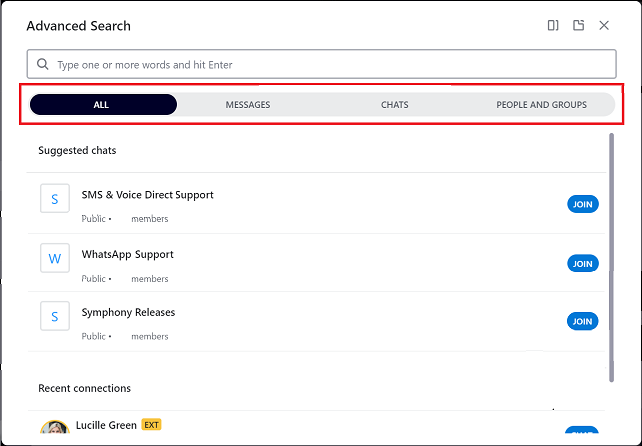Open WhatsApp Support title
The image size is (642, 446).
click(127, 254)
